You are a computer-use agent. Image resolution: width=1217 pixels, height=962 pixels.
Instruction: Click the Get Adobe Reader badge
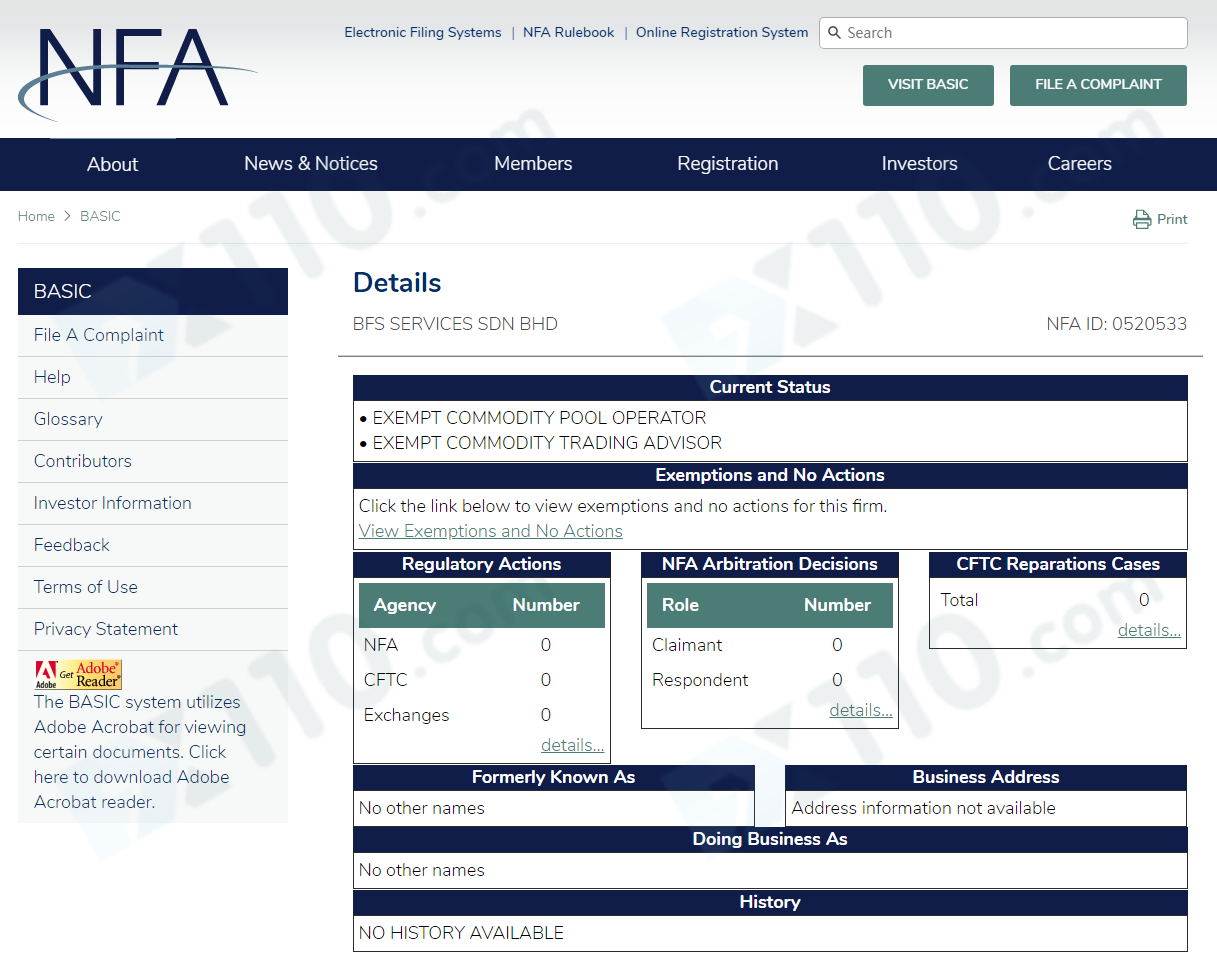pos(78,675)
